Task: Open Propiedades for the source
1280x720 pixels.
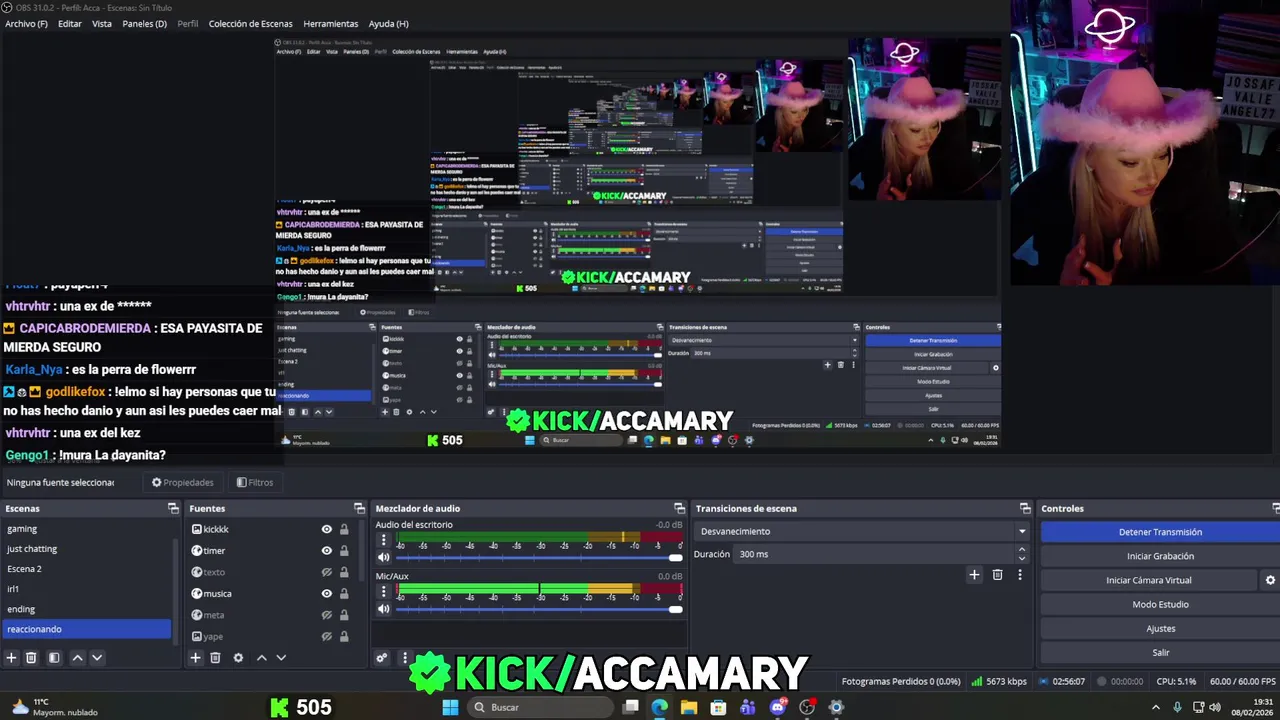Action: 182,482
